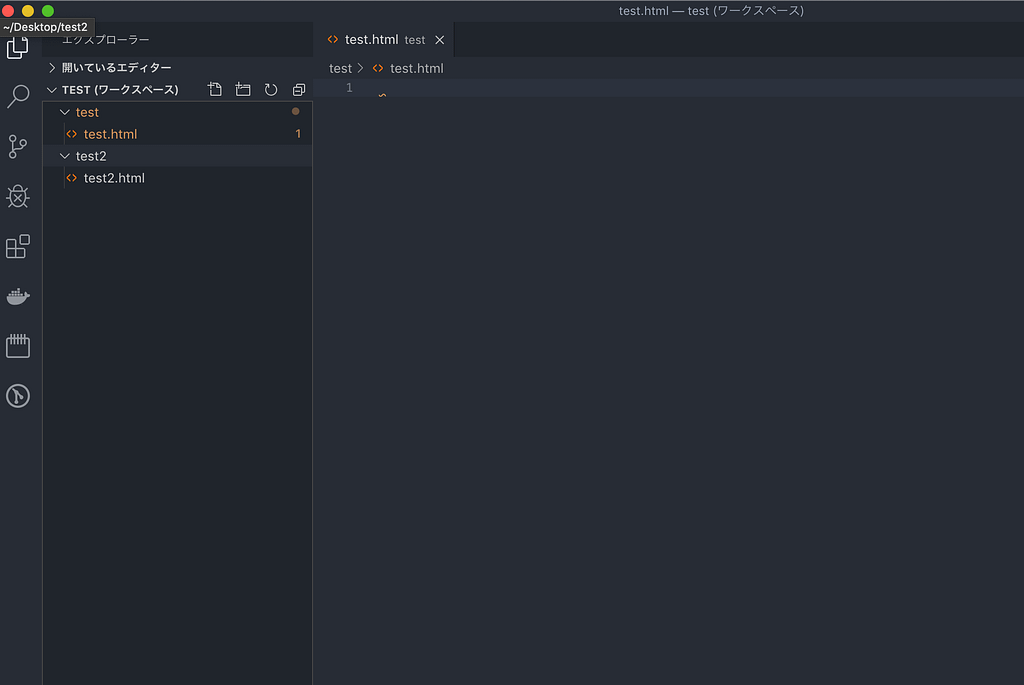Click the HTML file icon in the breadcrumb

click(x=377, y=68)
